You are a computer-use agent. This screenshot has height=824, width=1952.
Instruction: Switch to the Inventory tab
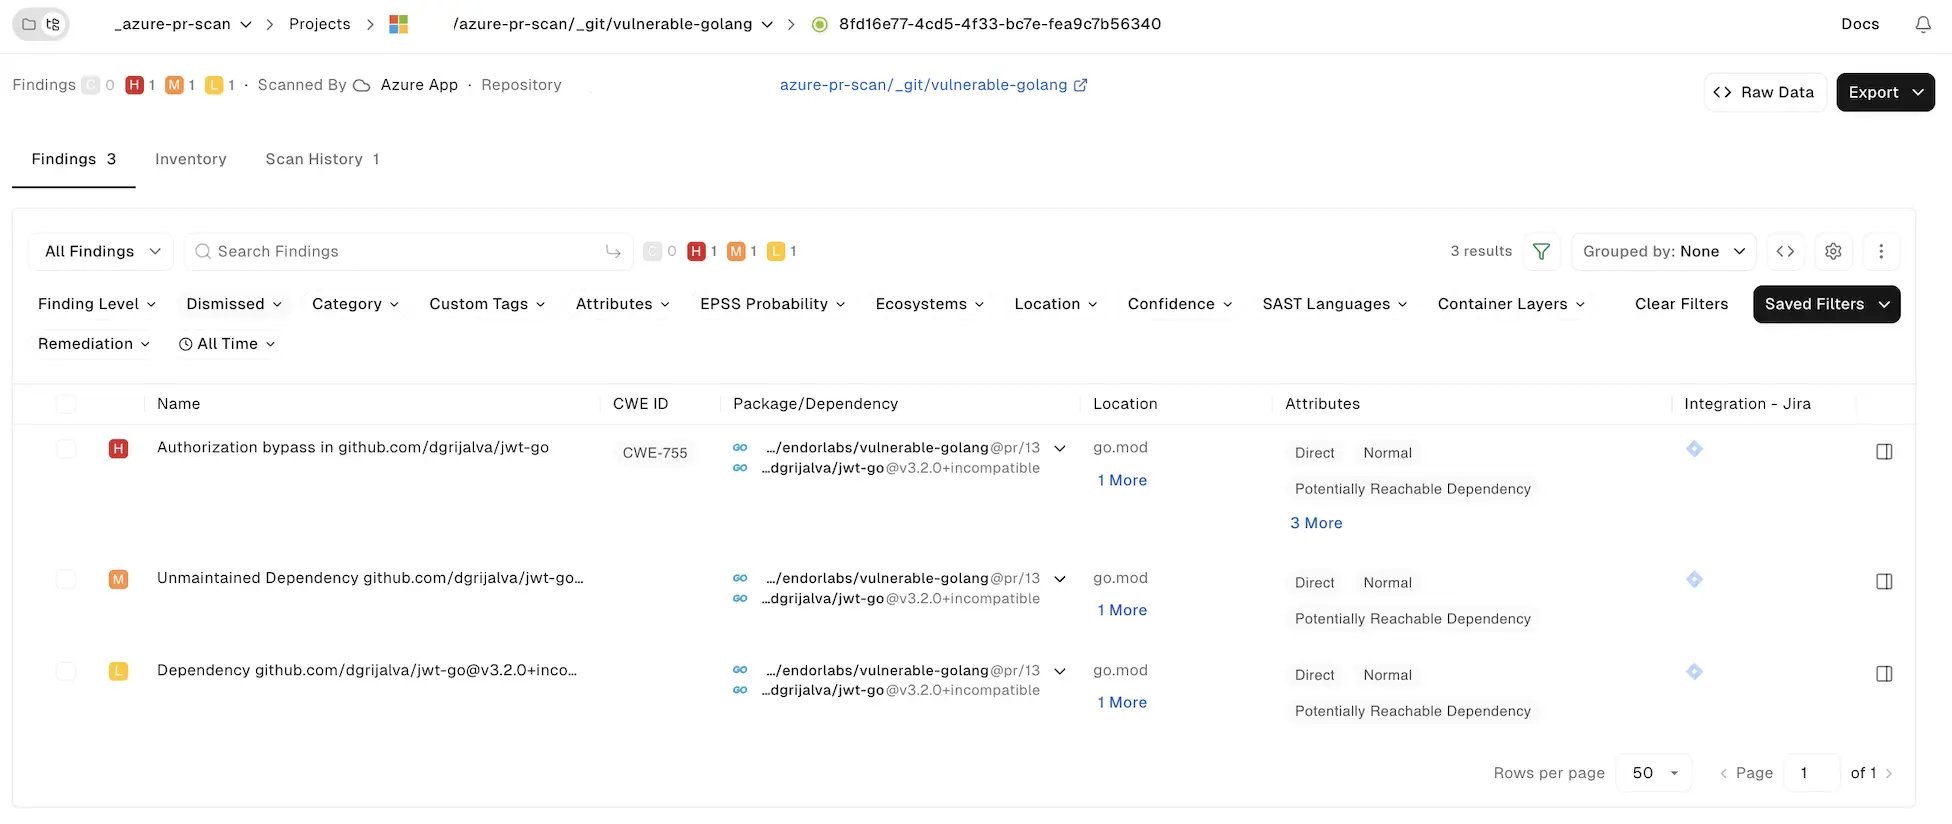[191, 159]
